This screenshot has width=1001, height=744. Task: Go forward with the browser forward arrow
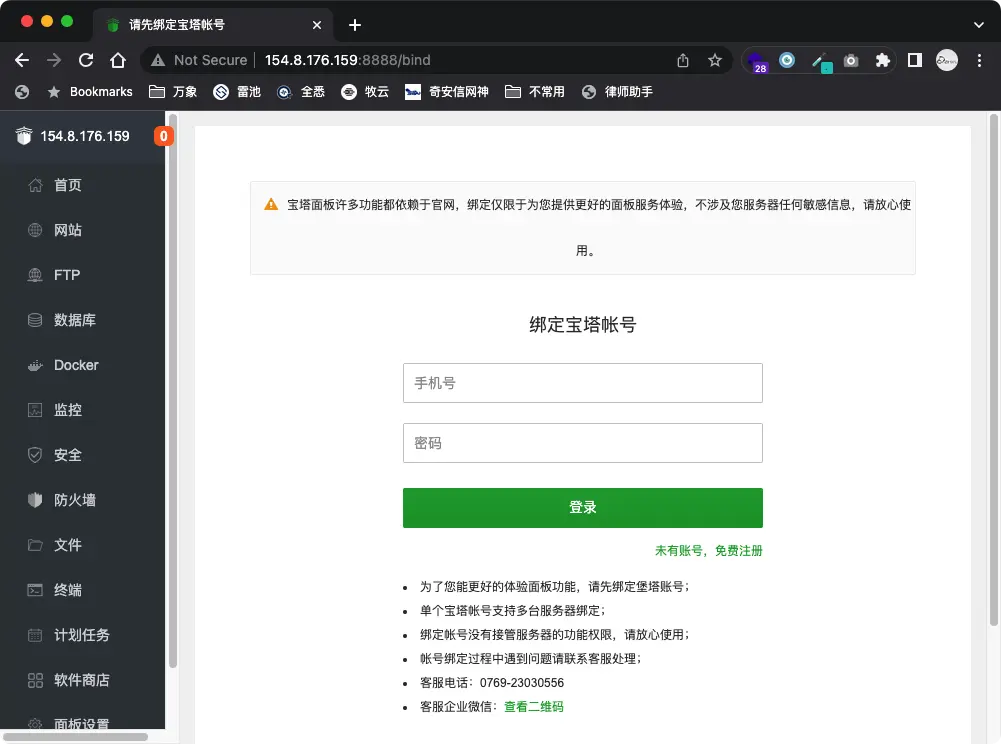[x=54, y=60]
